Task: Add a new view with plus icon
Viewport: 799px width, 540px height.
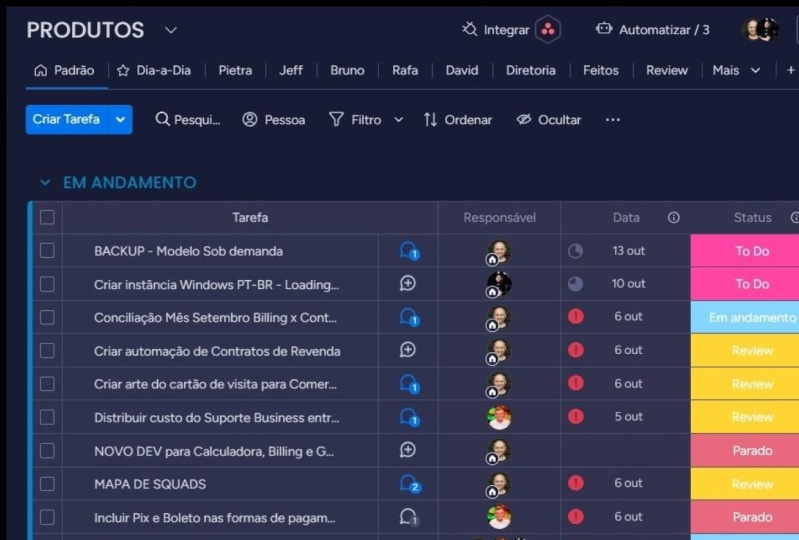Action: [790, 70]
